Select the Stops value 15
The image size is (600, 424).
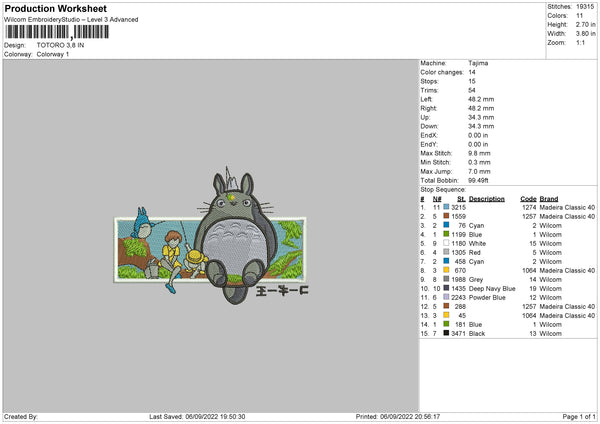pyautogui.click(x=472, y=81)
